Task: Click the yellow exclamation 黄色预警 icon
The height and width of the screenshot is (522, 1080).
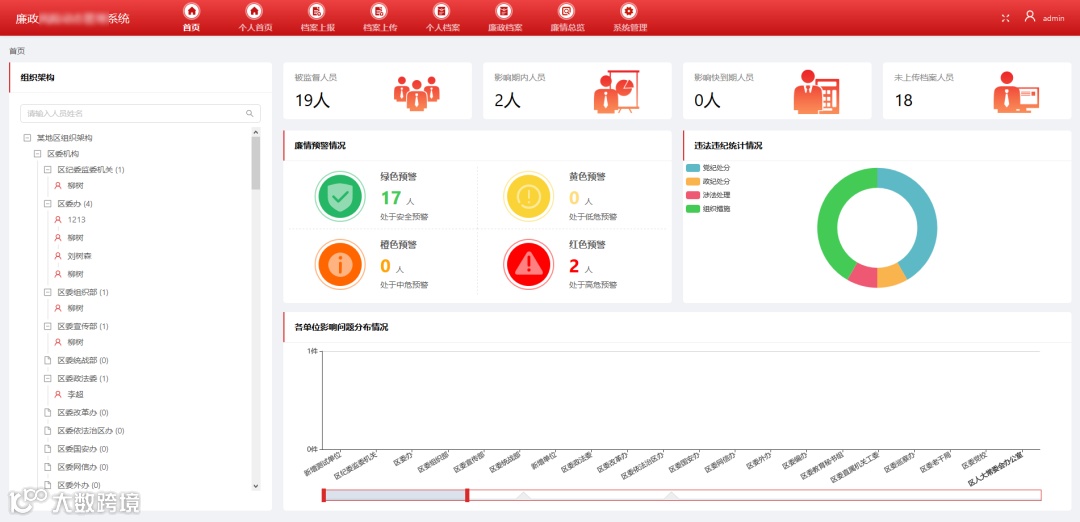Action: point(528,196)
